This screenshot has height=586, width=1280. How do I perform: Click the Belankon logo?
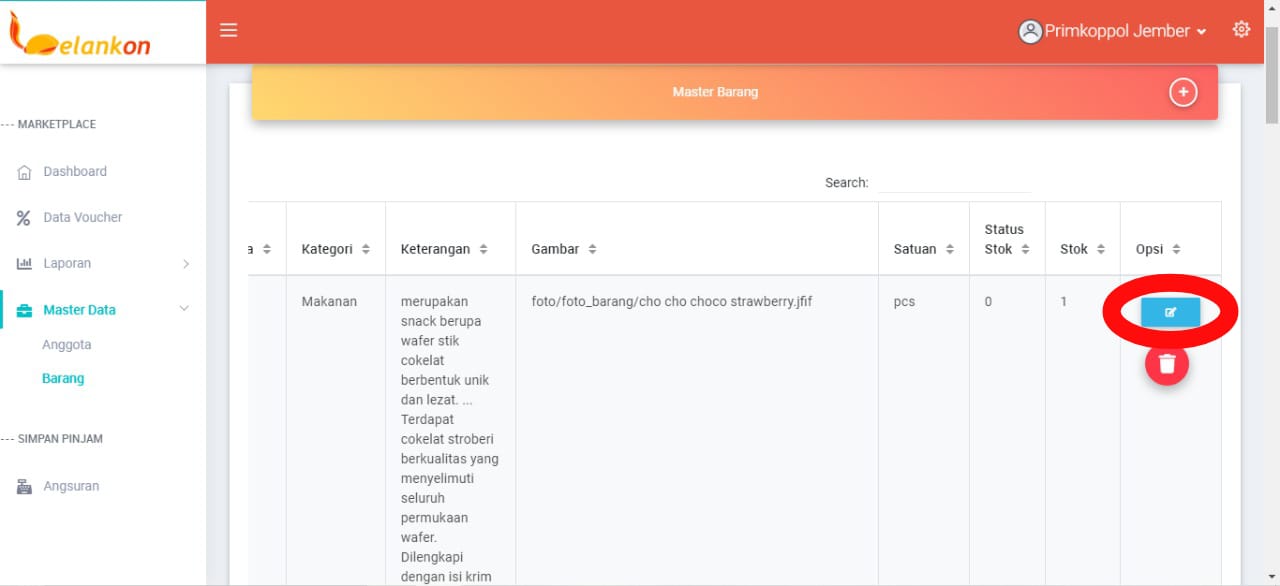click(80, 35)
